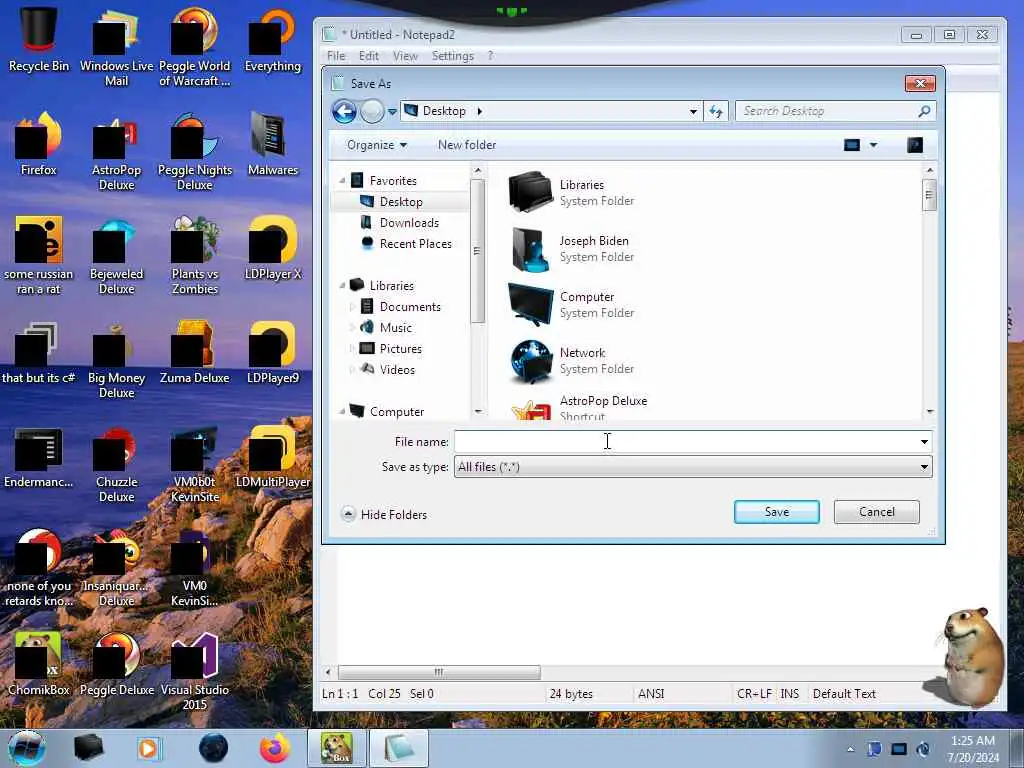Open the File menu in Notepad2
Screen dimensions: 1024x768
(x=336, y=56)
